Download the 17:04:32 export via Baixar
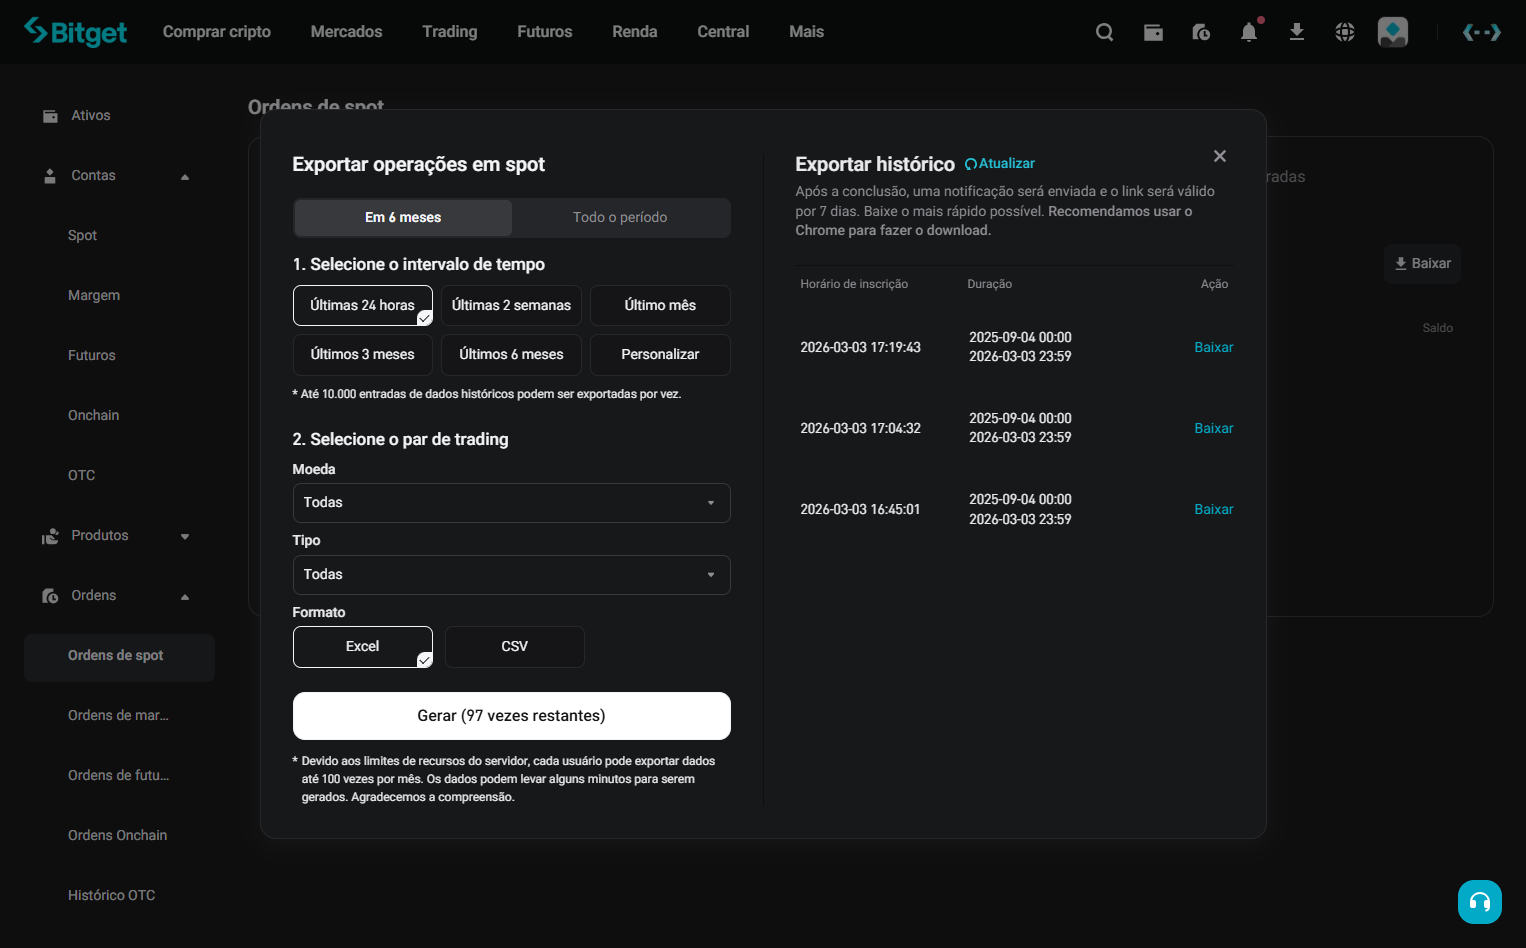Screen dimensions: 1526x948 (x=1214, y=428)
